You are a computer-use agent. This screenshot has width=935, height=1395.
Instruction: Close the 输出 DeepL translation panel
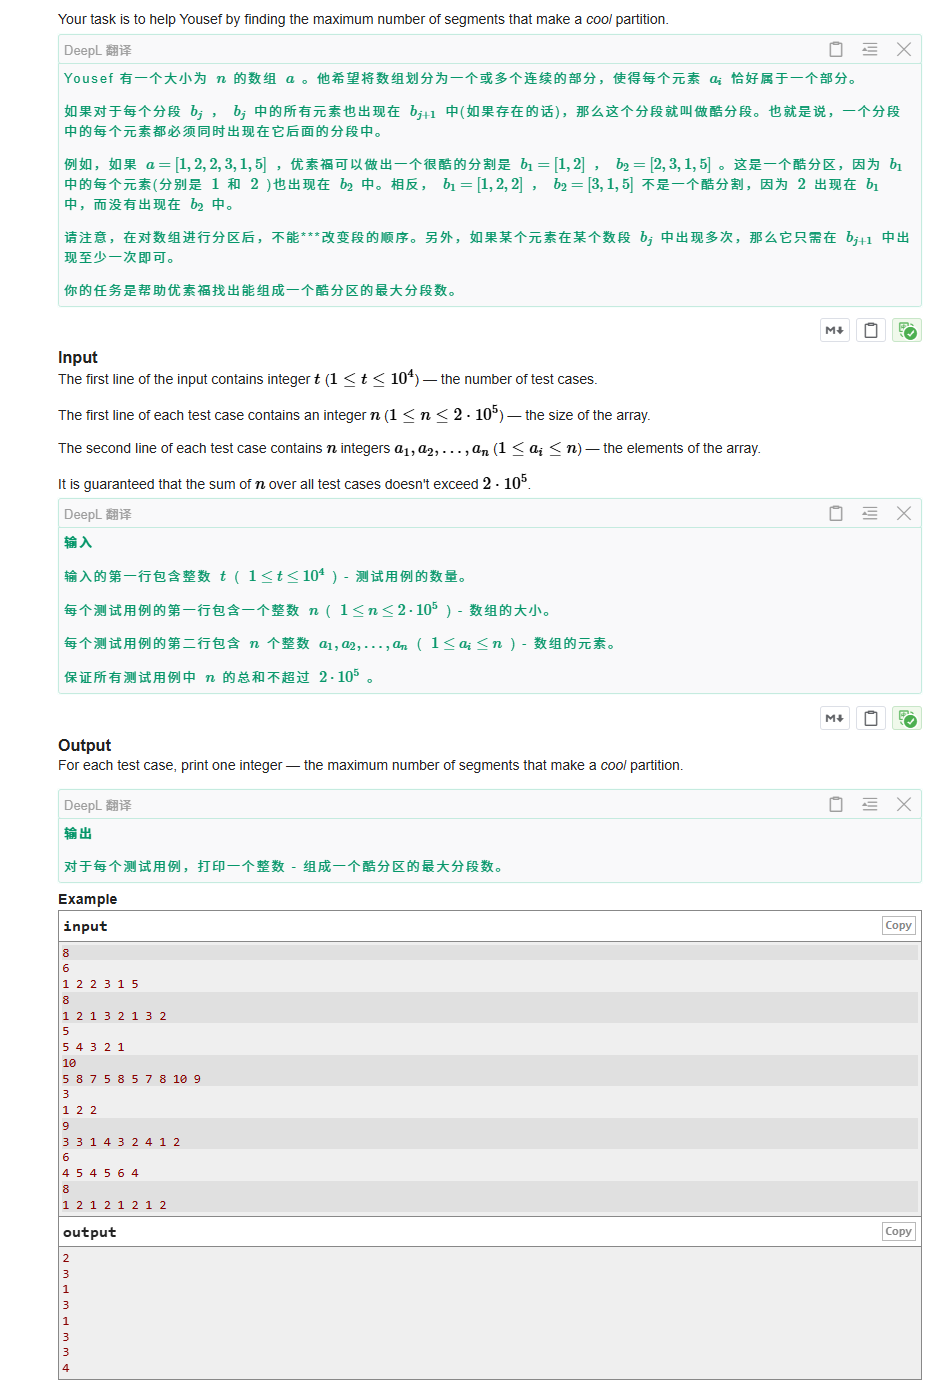tap(904, 804)
